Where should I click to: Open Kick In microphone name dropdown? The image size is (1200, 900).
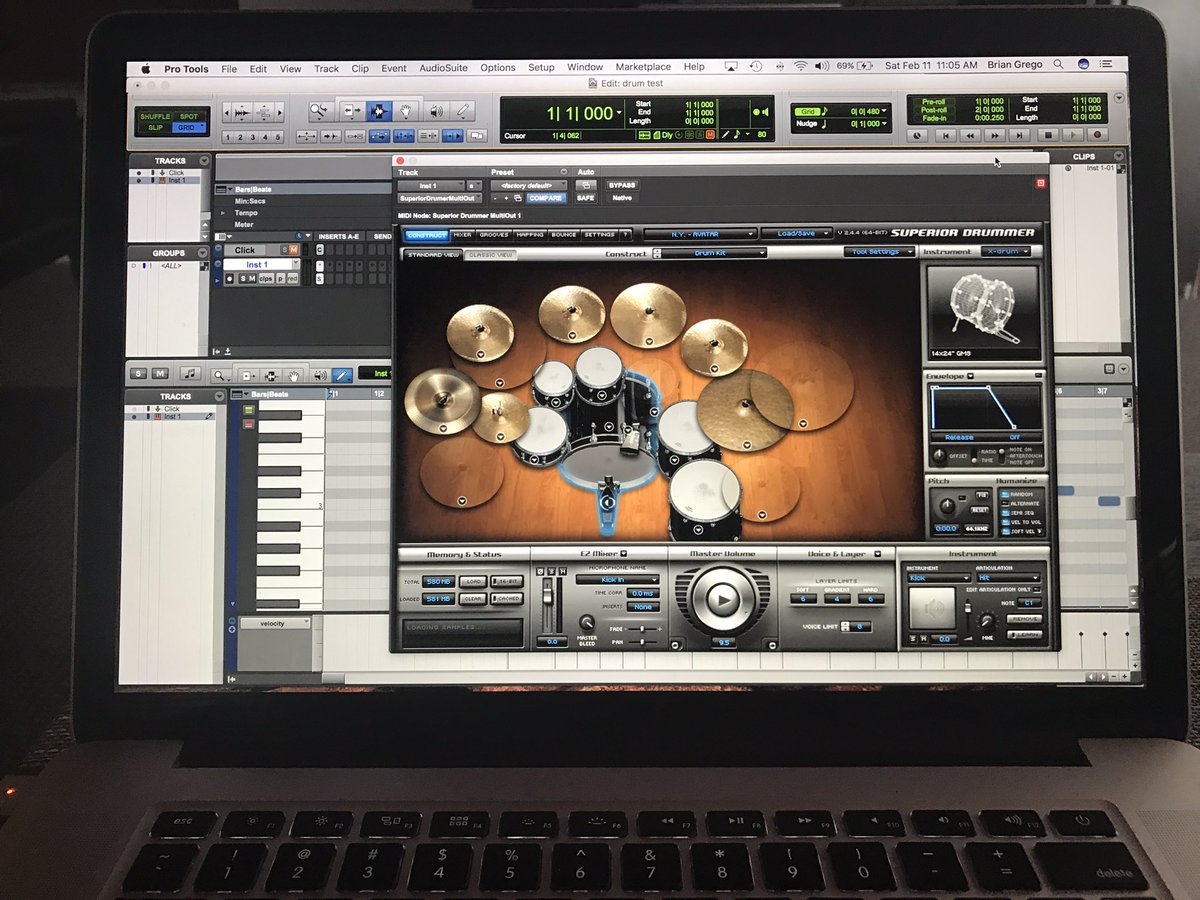tap(618, 579)
